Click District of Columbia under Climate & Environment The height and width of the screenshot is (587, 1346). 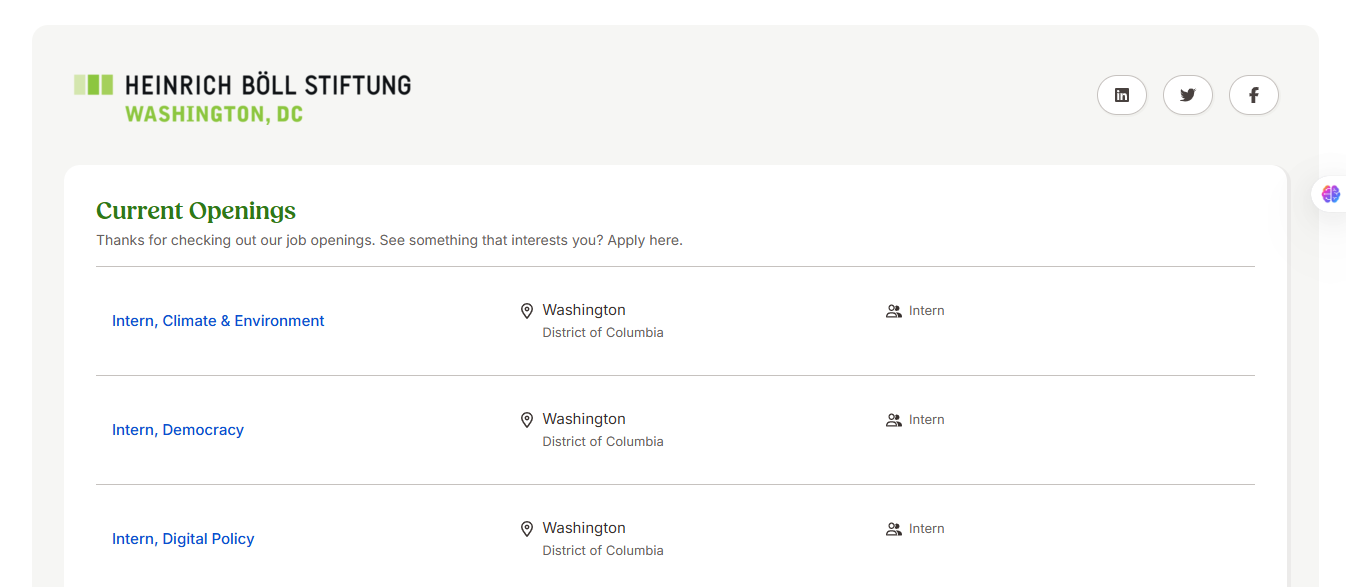[603, 333]
